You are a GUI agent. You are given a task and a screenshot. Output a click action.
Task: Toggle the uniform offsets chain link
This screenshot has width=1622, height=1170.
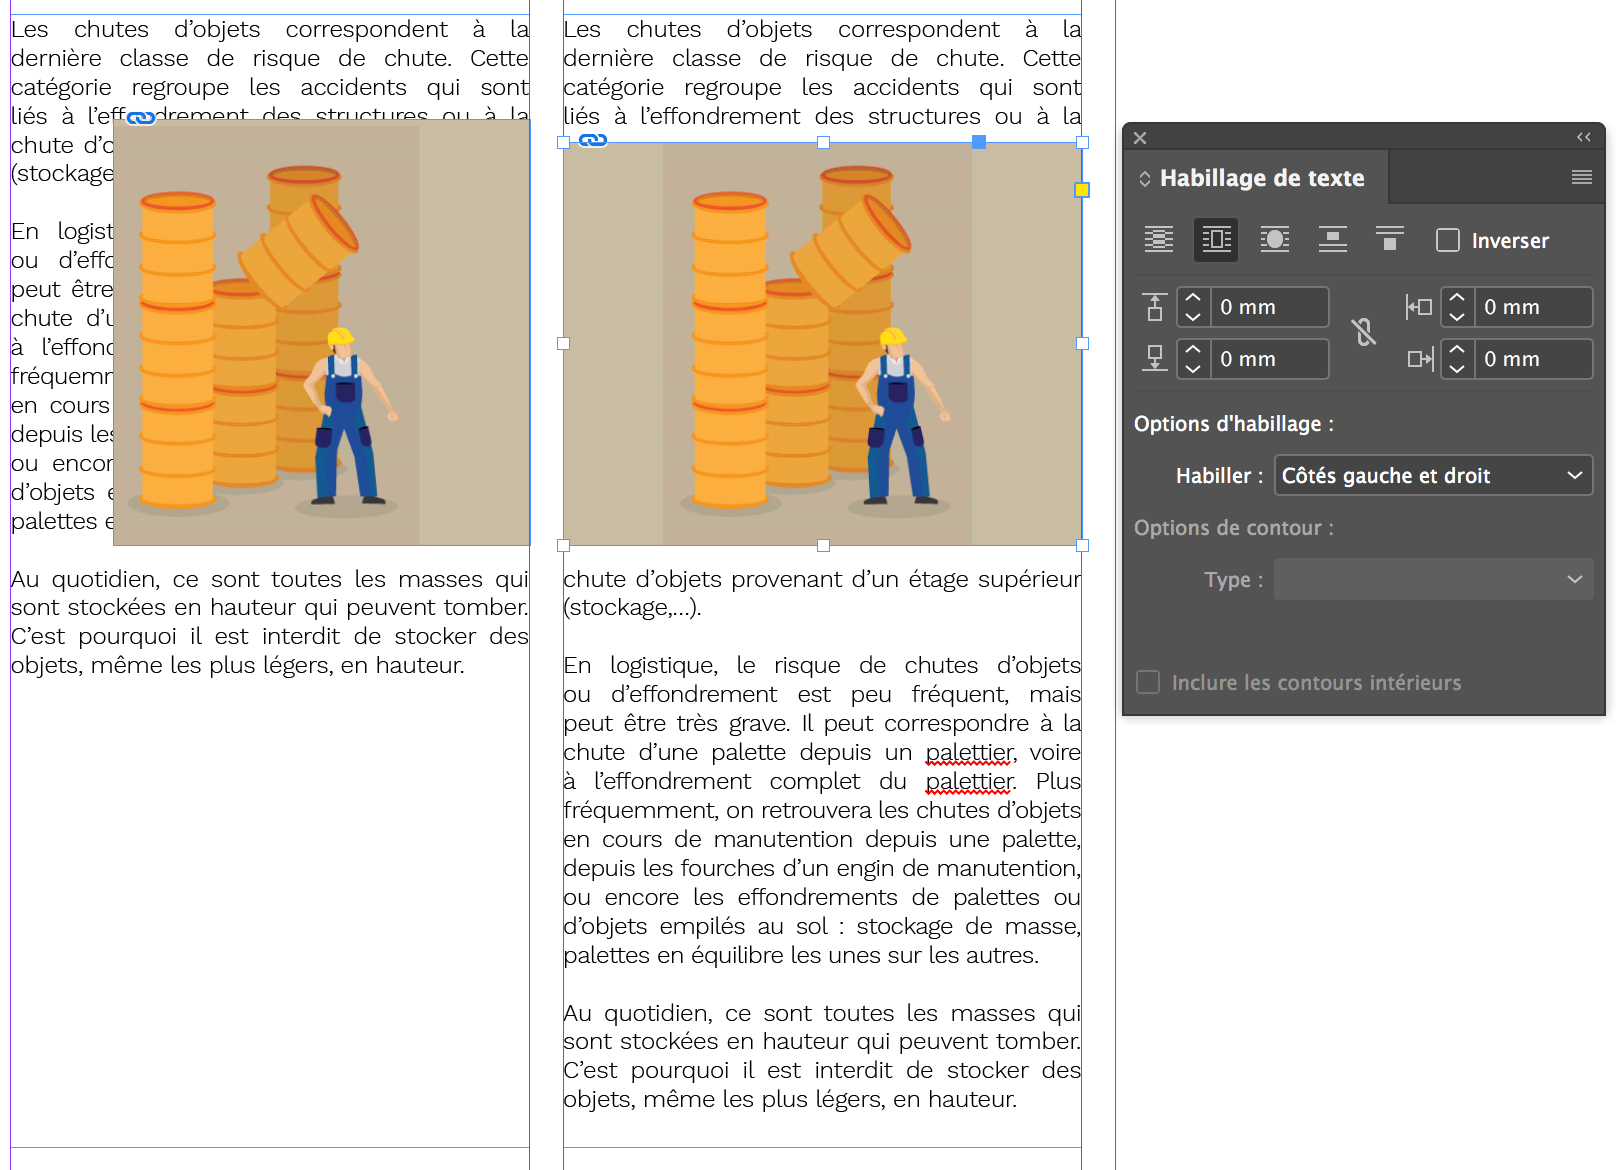pyautogui.click(x=1364, y=332)
